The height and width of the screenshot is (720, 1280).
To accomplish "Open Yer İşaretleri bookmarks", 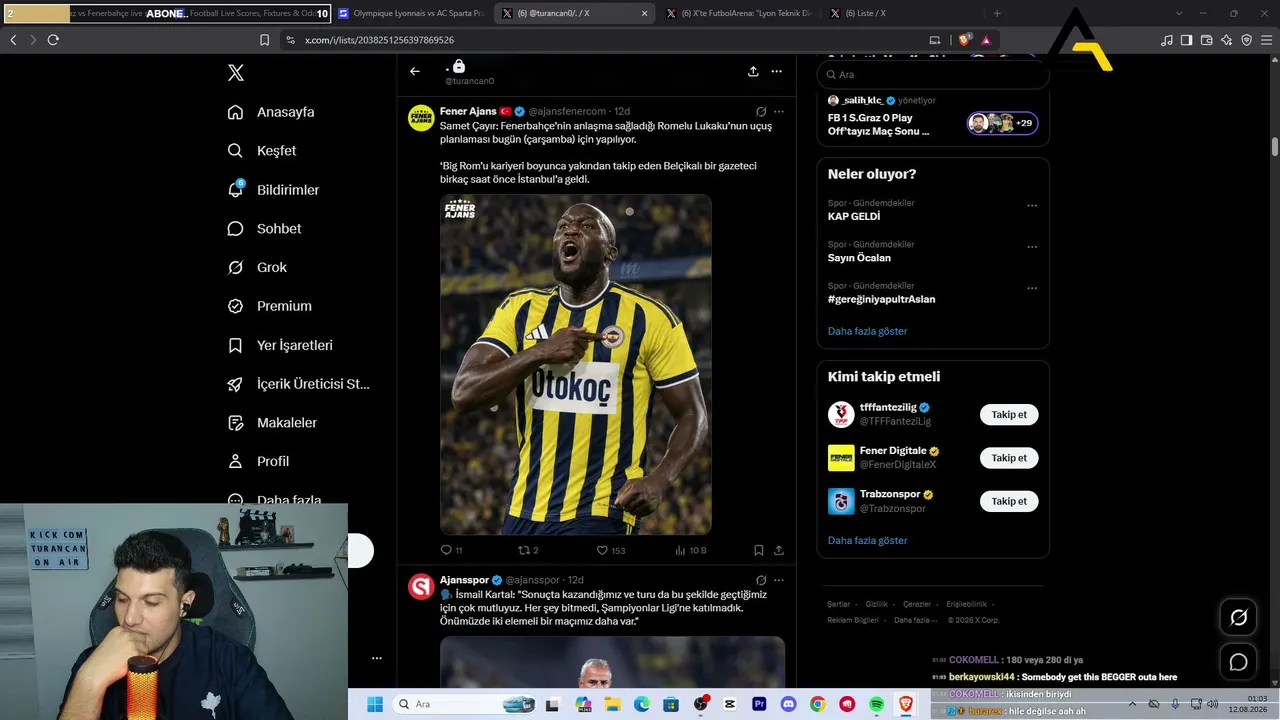I will coord(280,345).
